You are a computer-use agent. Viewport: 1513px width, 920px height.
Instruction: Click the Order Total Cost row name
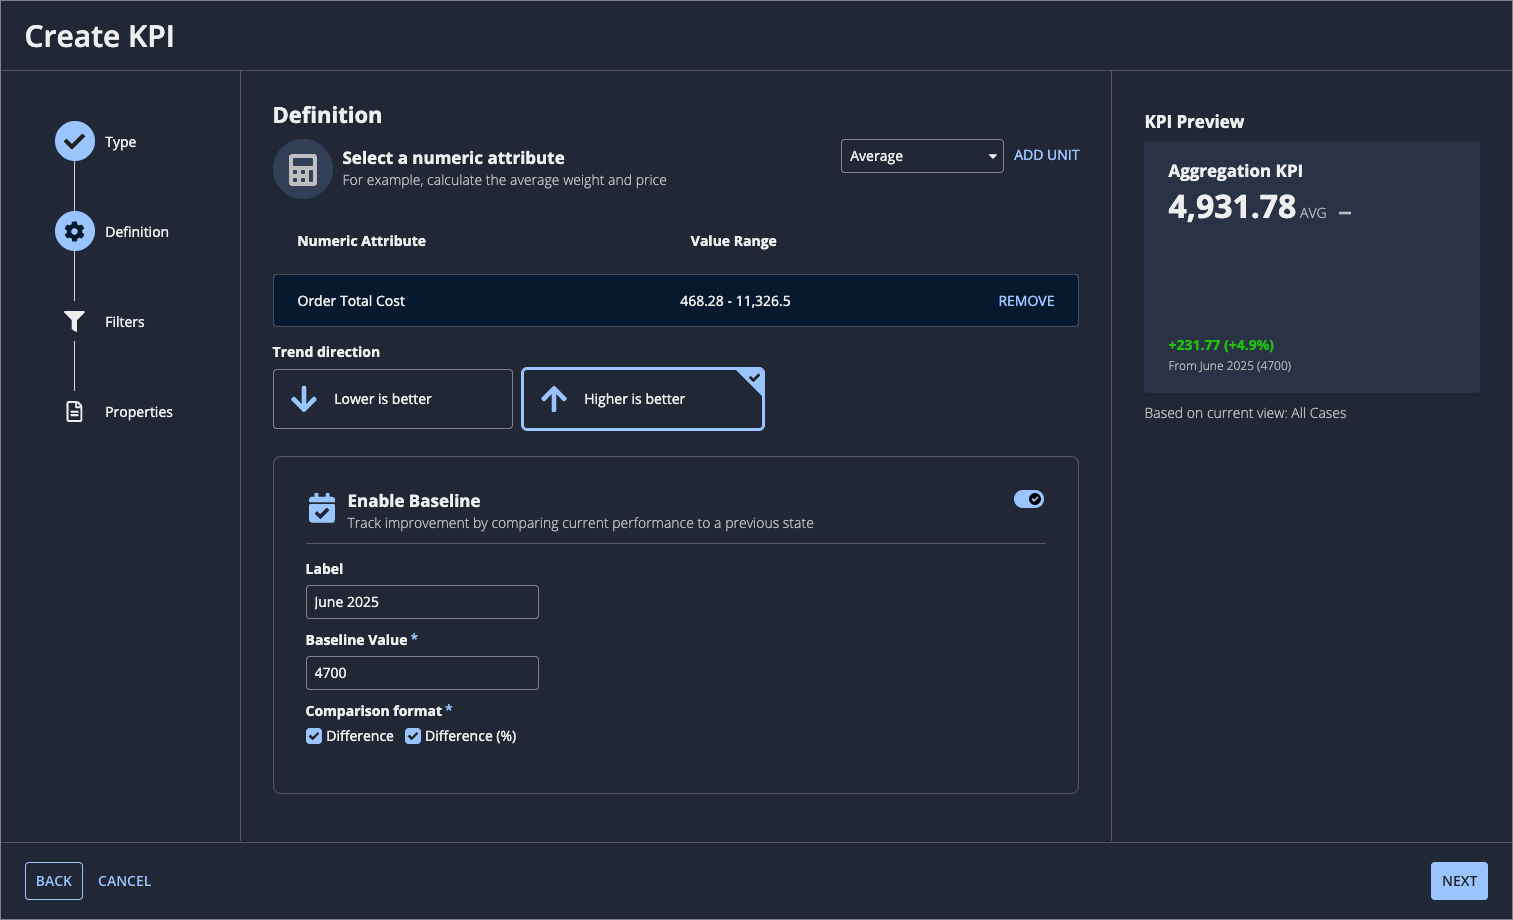pyautogui.click(x=351, y=301)
